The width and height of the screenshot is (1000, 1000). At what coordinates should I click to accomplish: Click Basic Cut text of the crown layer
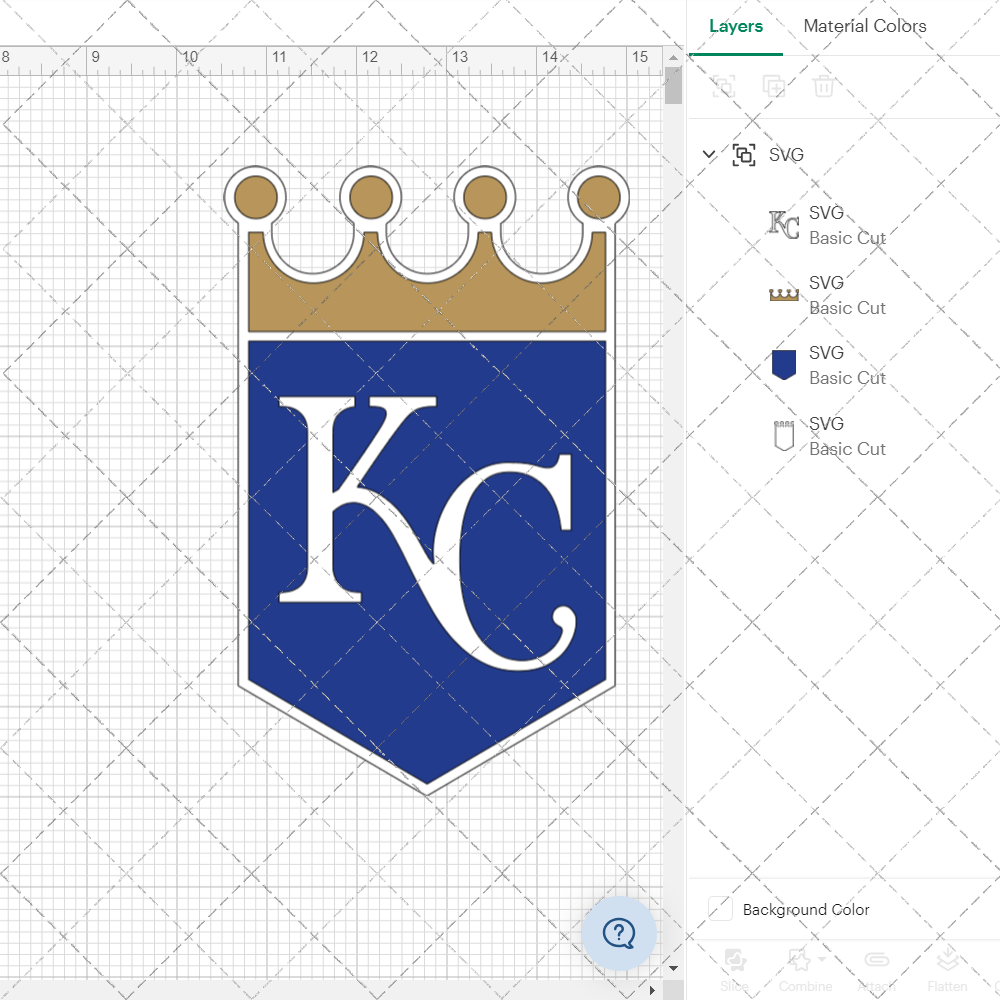point(847,308)
